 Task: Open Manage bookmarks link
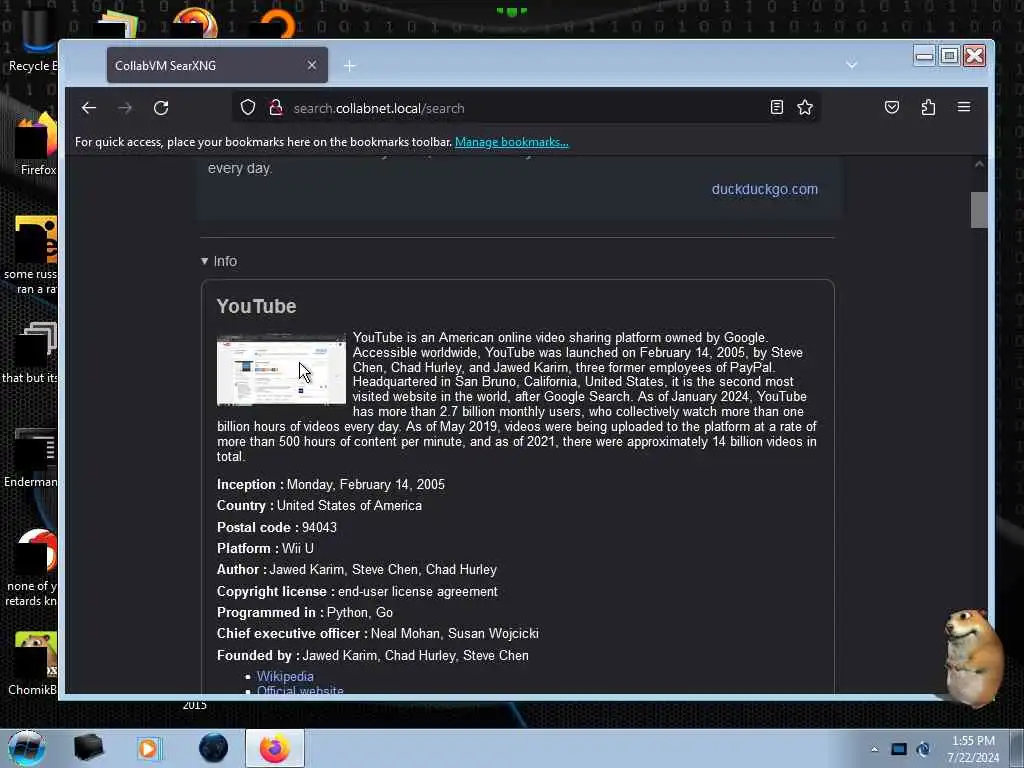(x=511, y=142)
